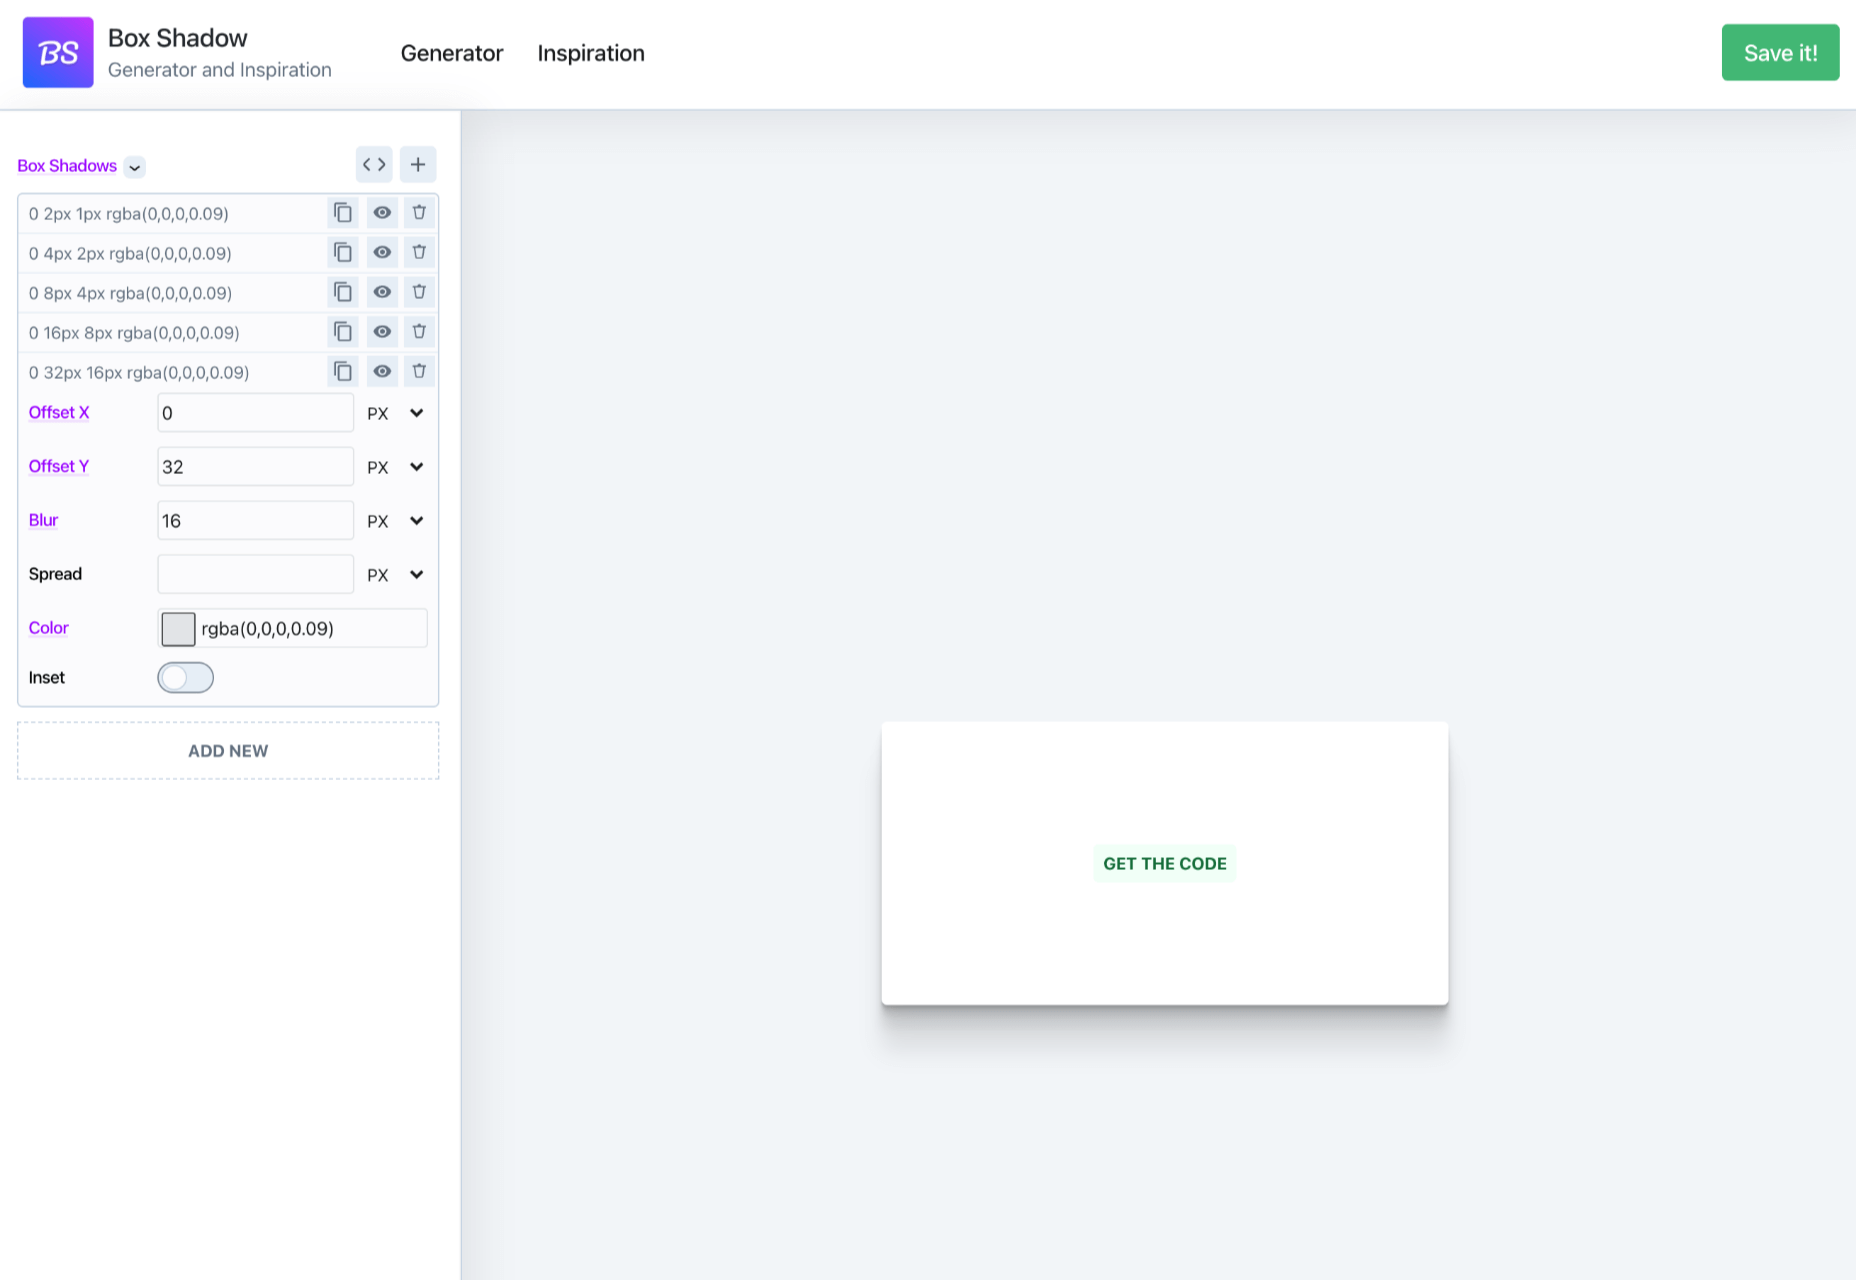1856x1280 pixels.
Task: Click the Color label
Action: click(x=48, y=628)
